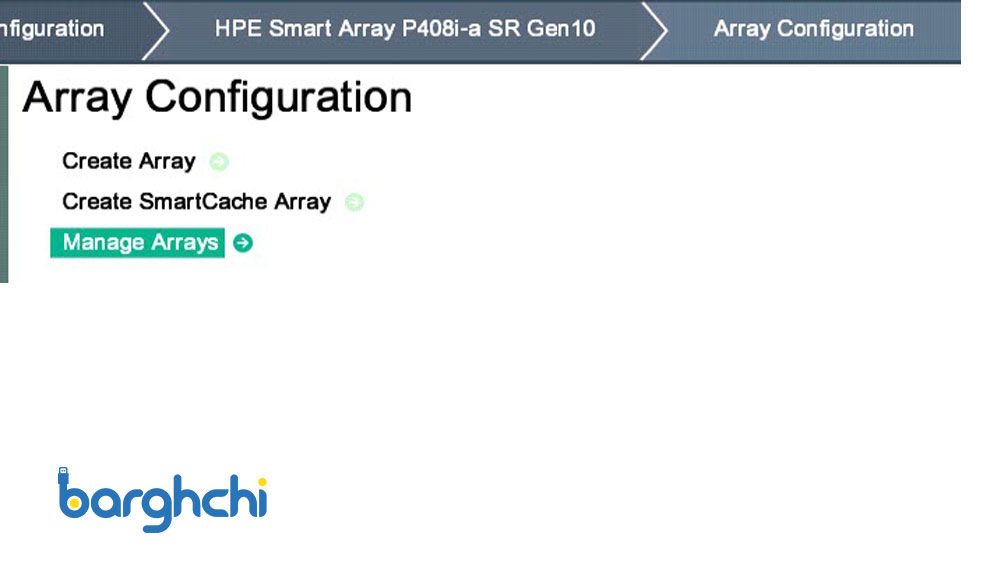The width and height of the screenshot is (1000, 562).
Task: Click the arrow icon next to Manage Arrays
Action: 243,243
